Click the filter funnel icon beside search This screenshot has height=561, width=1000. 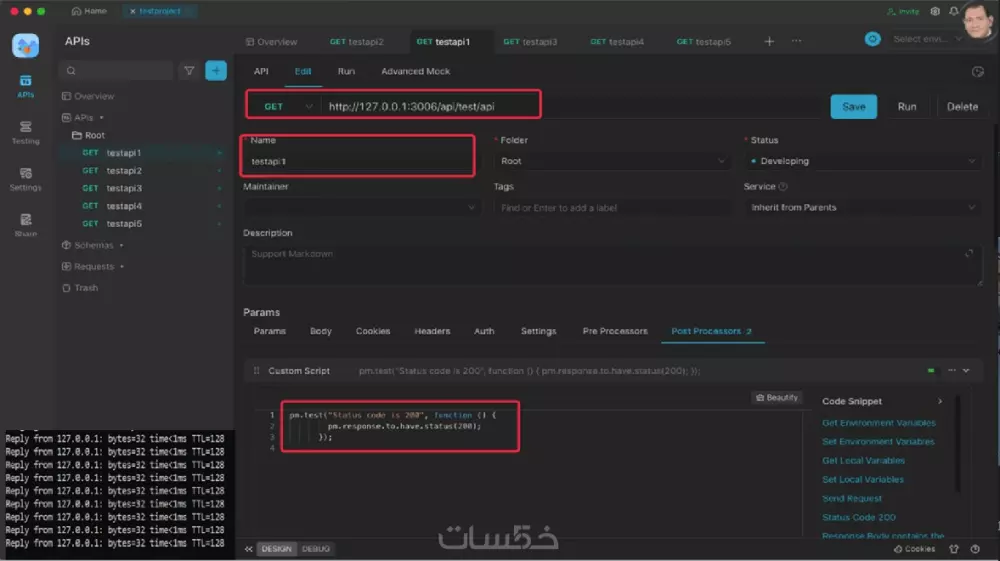tap(189, 71)
